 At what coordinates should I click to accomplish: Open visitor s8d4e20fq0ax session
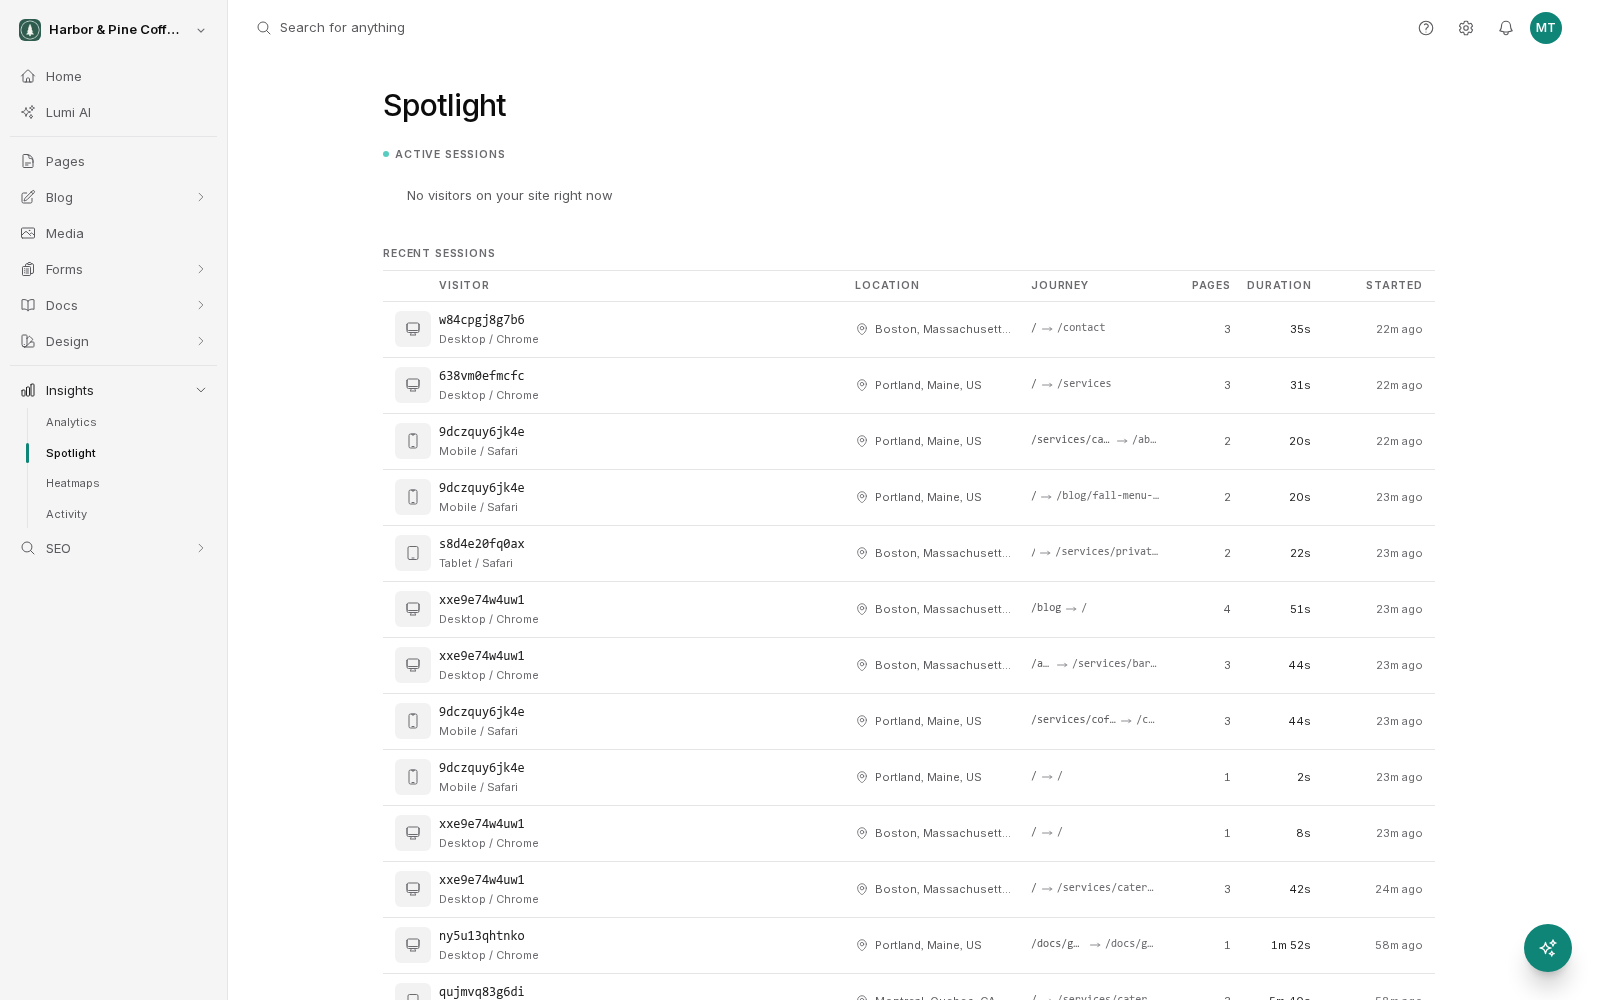(x=482, y=544)
